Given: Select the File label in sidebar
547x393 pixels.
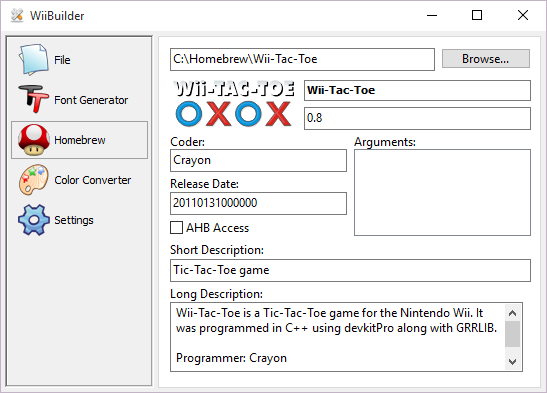Looking at the screenshot, I should pyautogui.click(x=62, y=60).
